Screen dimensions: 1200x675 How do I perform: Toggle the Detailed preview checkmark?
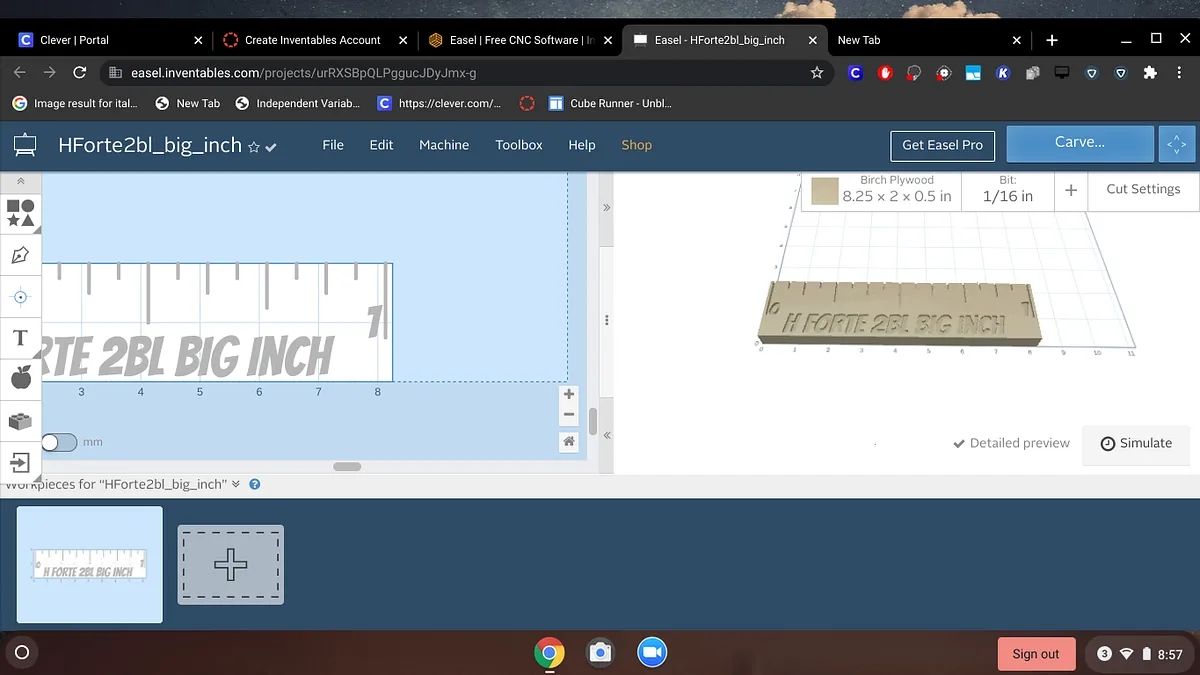pos(1011,443)
